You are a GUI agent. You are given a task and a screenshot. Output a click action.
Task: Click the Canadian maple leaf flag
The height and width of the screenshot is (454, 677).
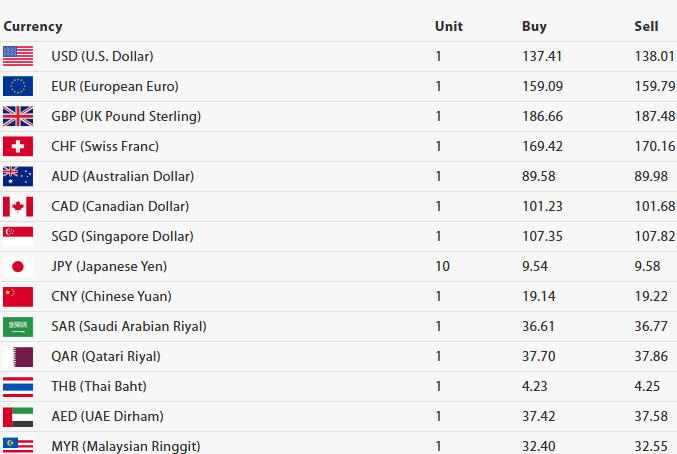click(18, 206)
